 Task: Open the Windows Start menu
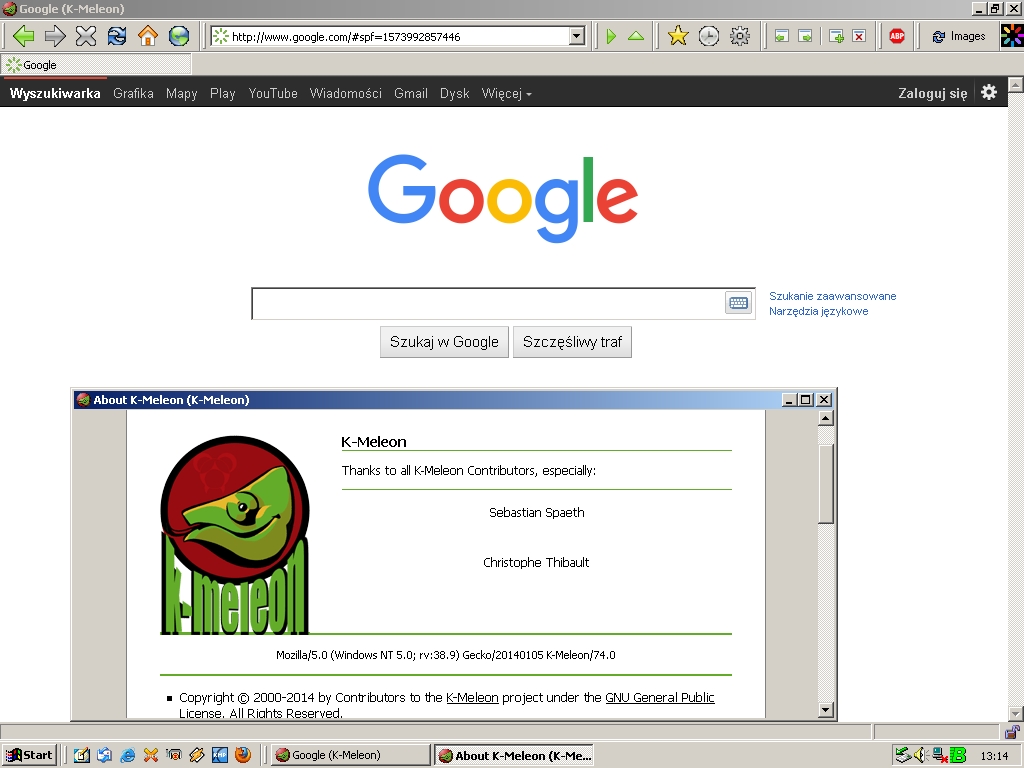30,755
